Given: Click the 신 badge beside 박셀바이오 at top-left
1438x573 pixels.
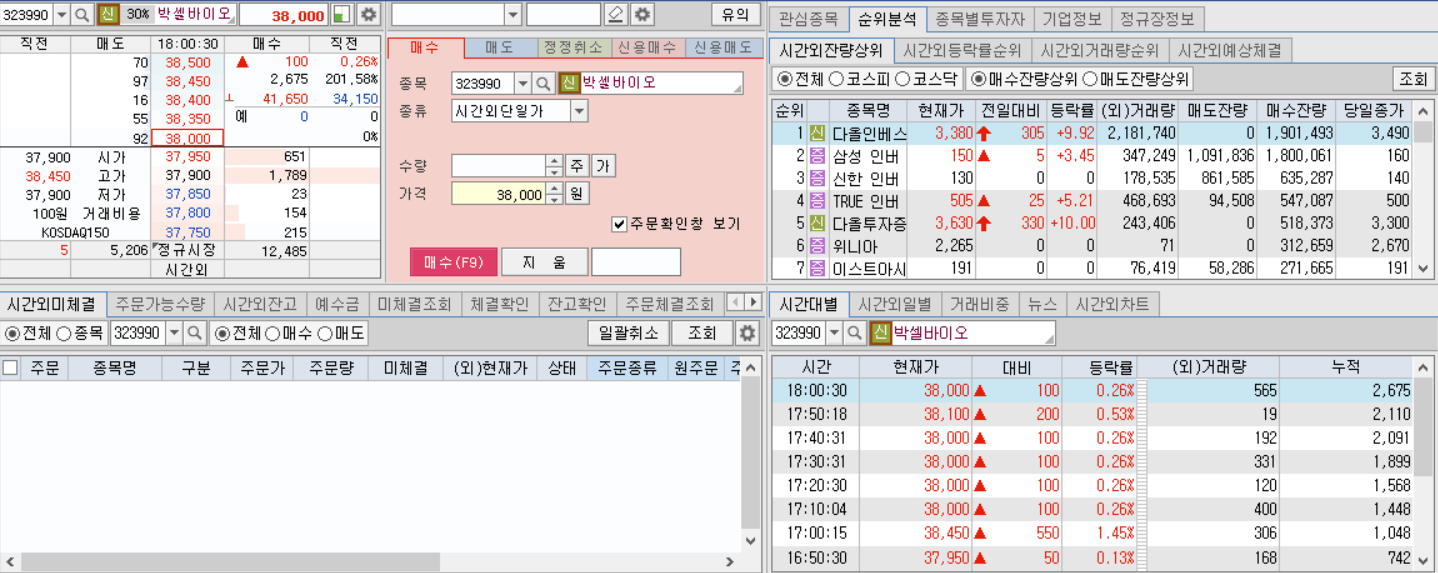Looking at the screenshot, I should [x=108, y=15].
